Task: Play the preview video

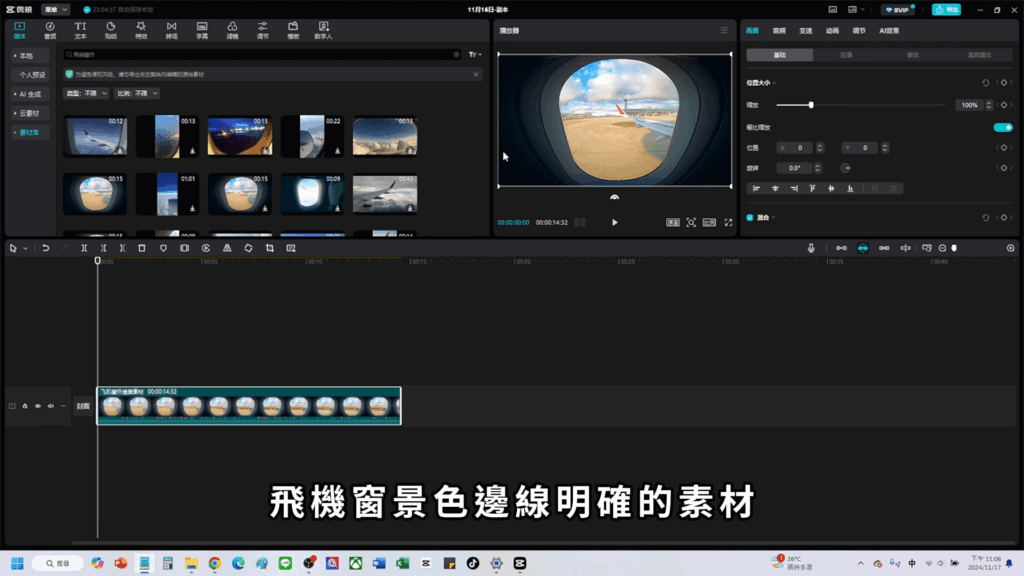Action: click(x=615, y=223)
